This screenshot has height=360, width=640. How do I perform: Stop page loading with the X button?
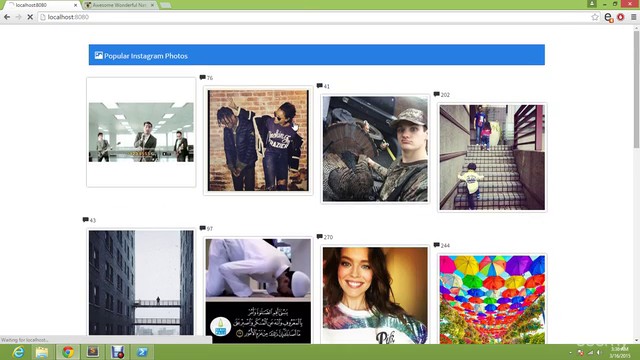point(30,17)
